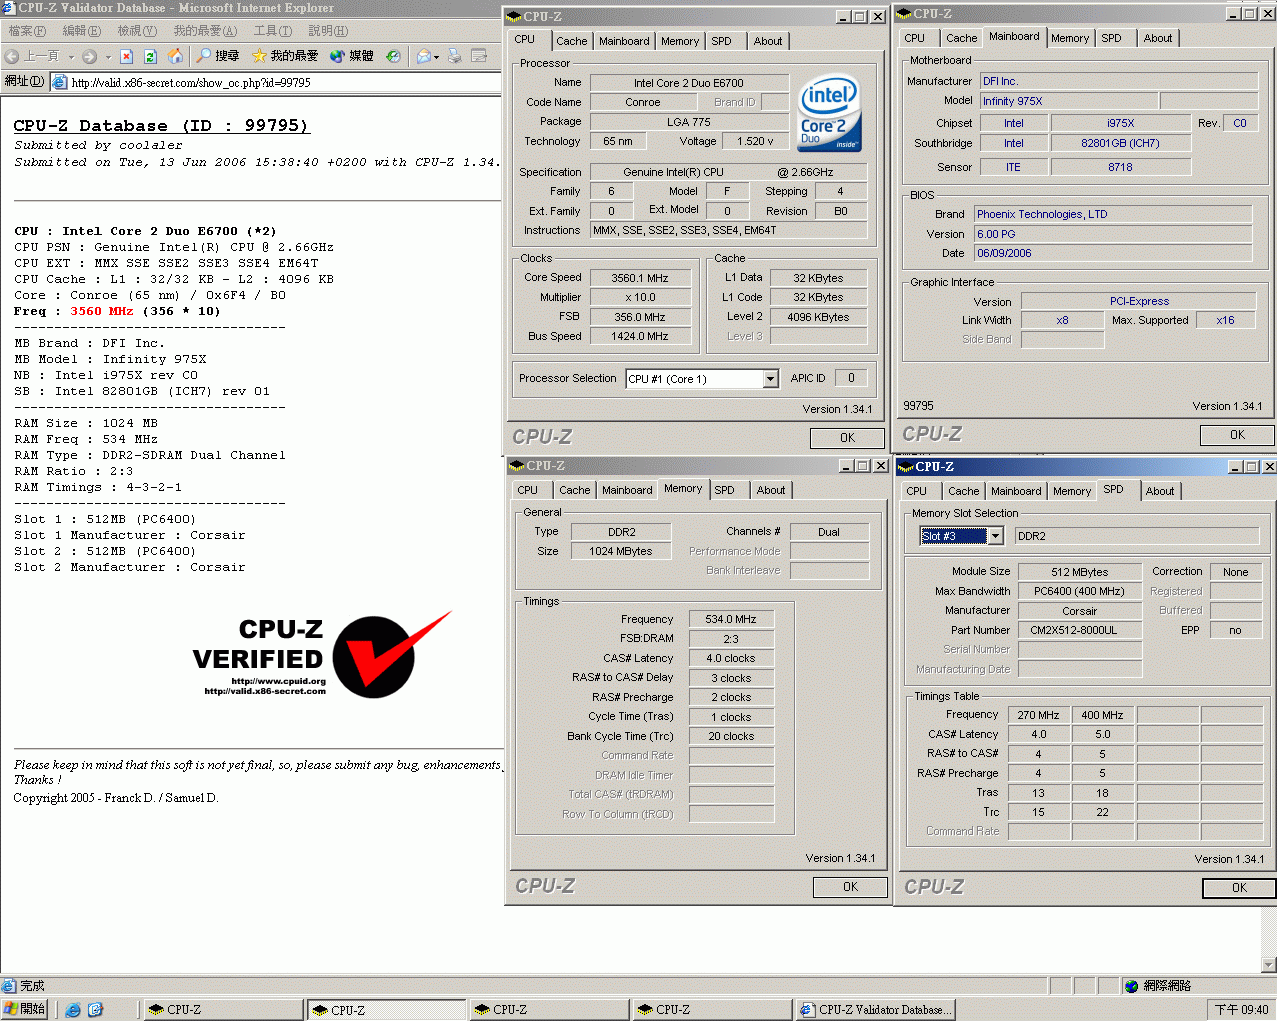Select the Memory tab in the Mainboard window

[x=1070, y=38]
